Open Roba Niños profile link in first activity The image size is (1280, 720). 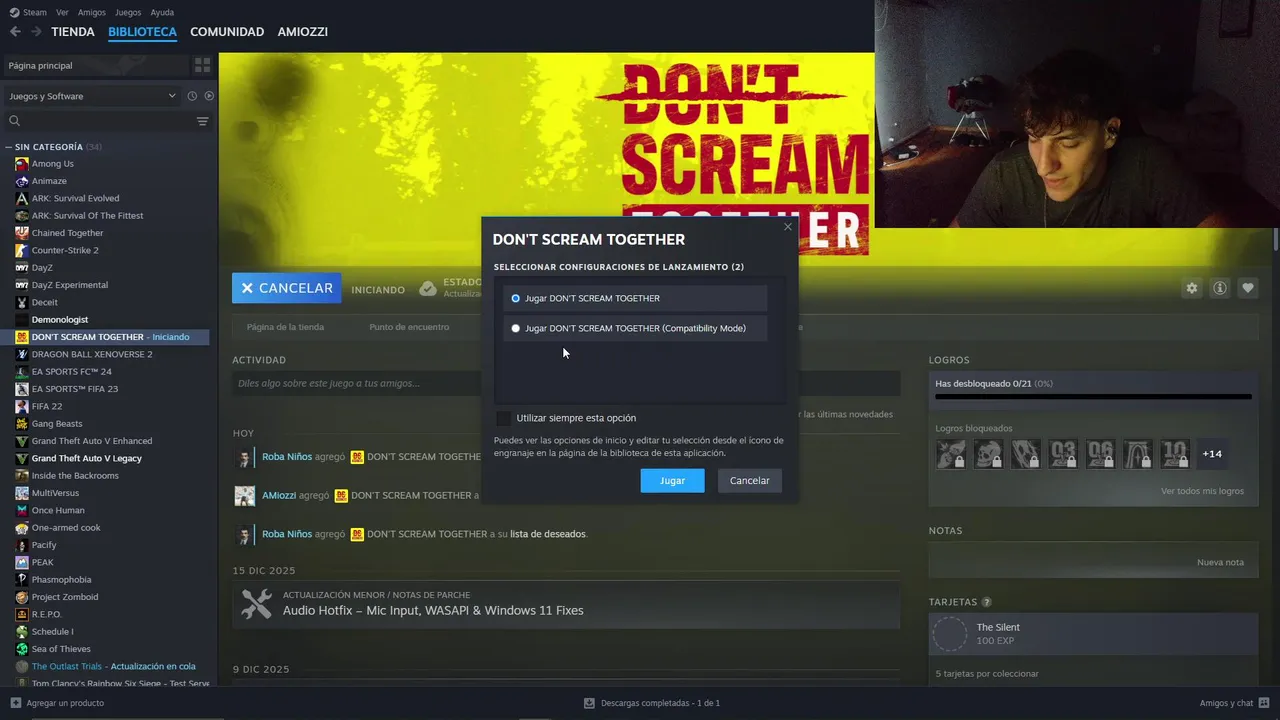coord(287,457)
